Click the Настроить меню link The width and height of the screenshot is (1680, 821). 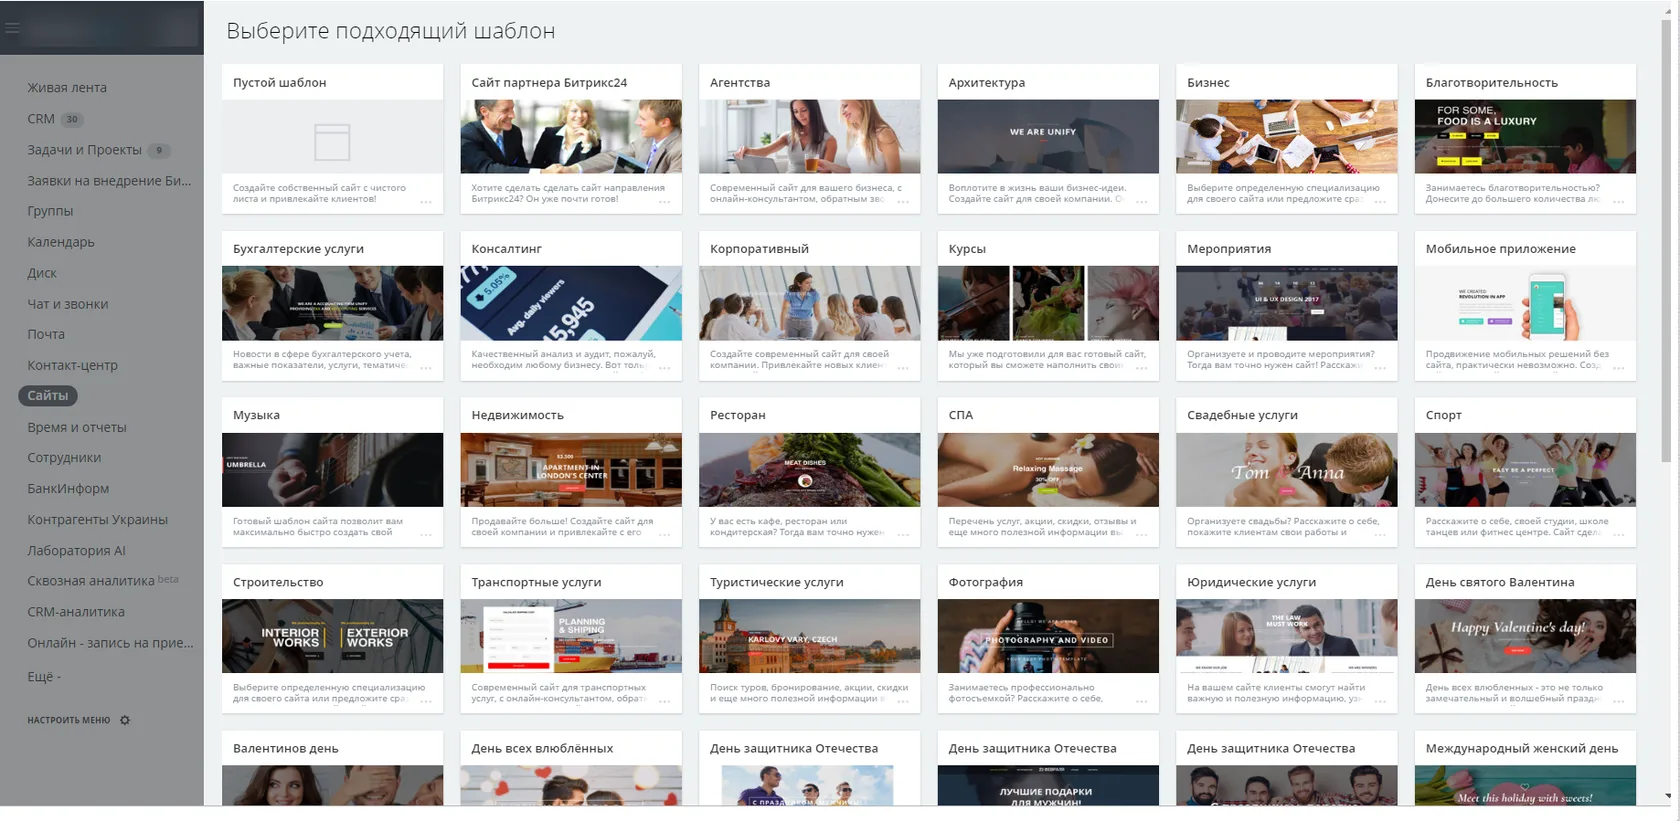click(69, 720)
